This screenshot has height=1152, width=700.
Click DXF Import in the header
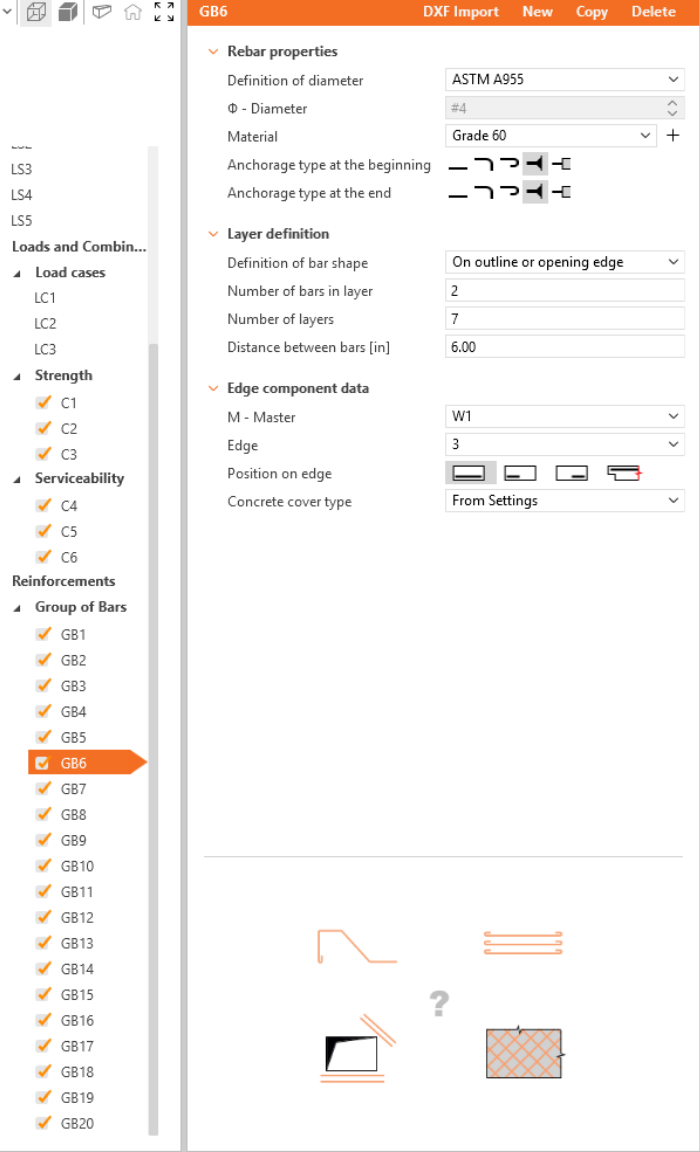click(461, 12)
